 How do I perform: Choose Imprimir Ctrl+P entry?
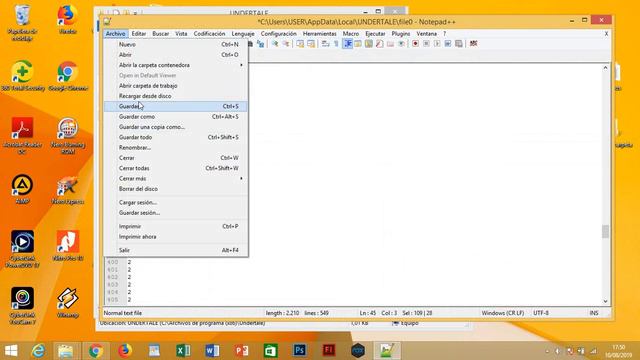[x=176, y=226]
